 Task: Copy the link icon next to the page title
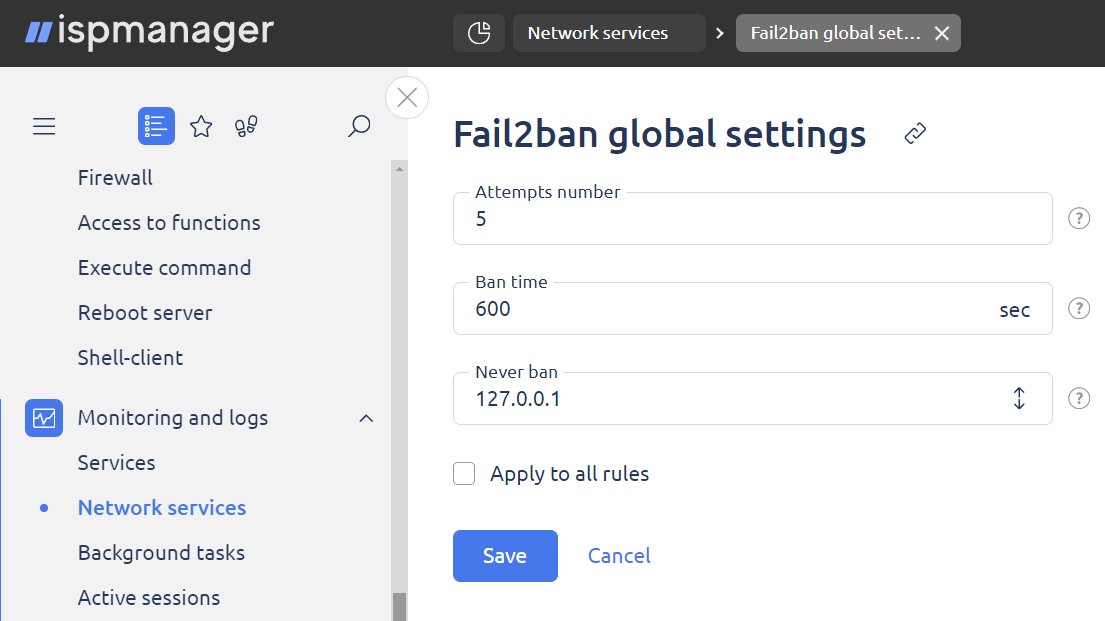pyautogui.click(x=915, y=133)
